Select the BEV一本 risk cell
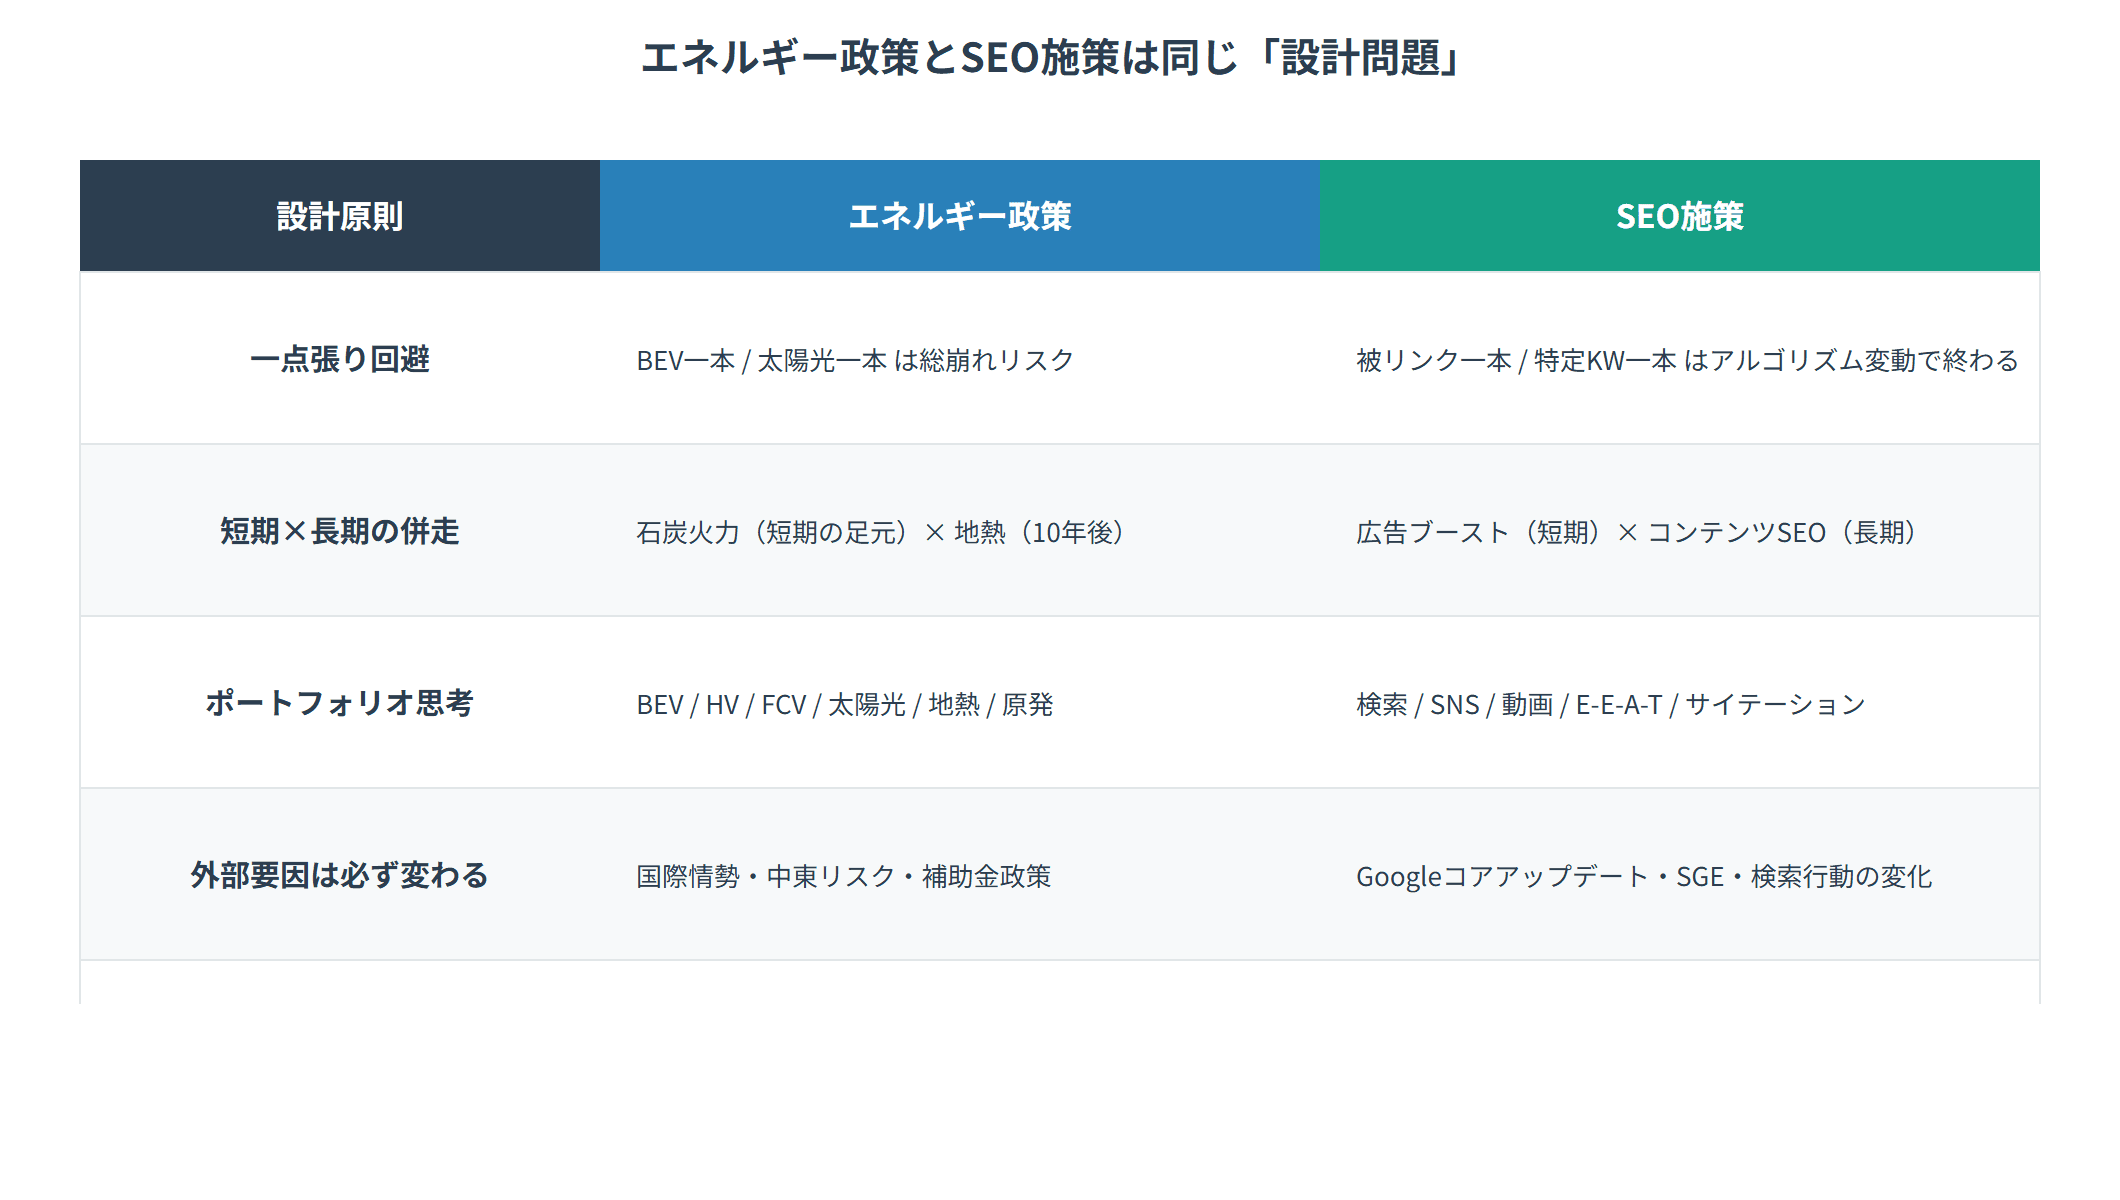The image size is (2120, 1200). point(855,361)
